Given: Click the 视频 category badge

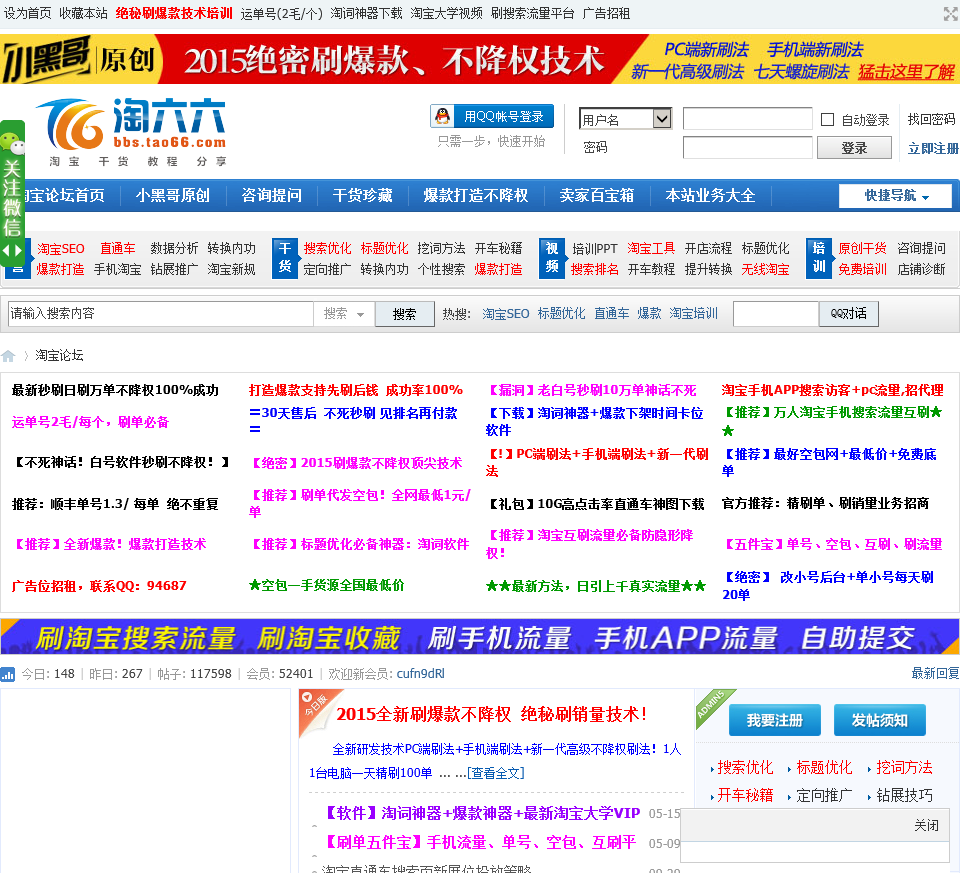Looking at the screenshot, I should click(x=552, y=258).
